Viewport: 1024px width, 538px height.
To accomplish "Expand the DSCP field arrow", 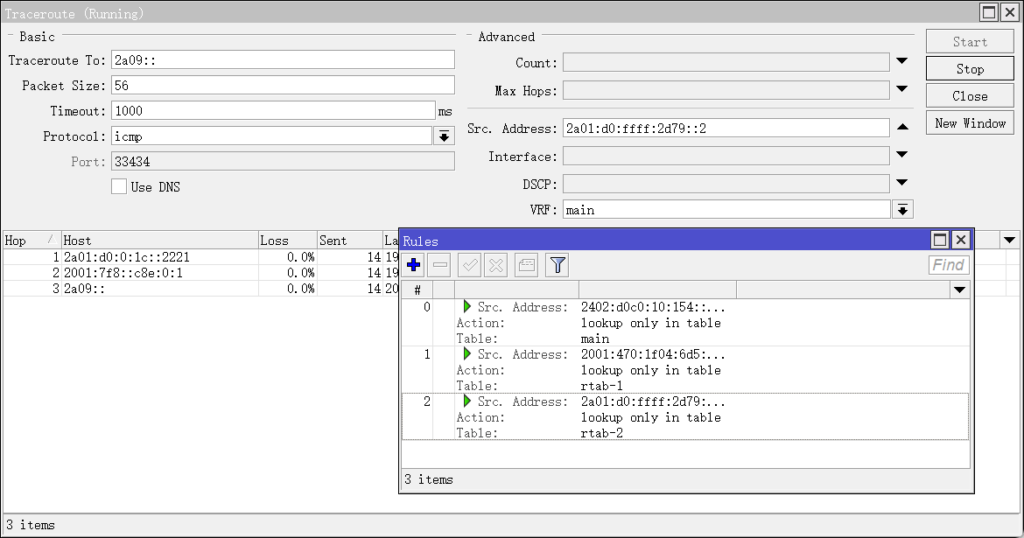I will tap(902, 183).
